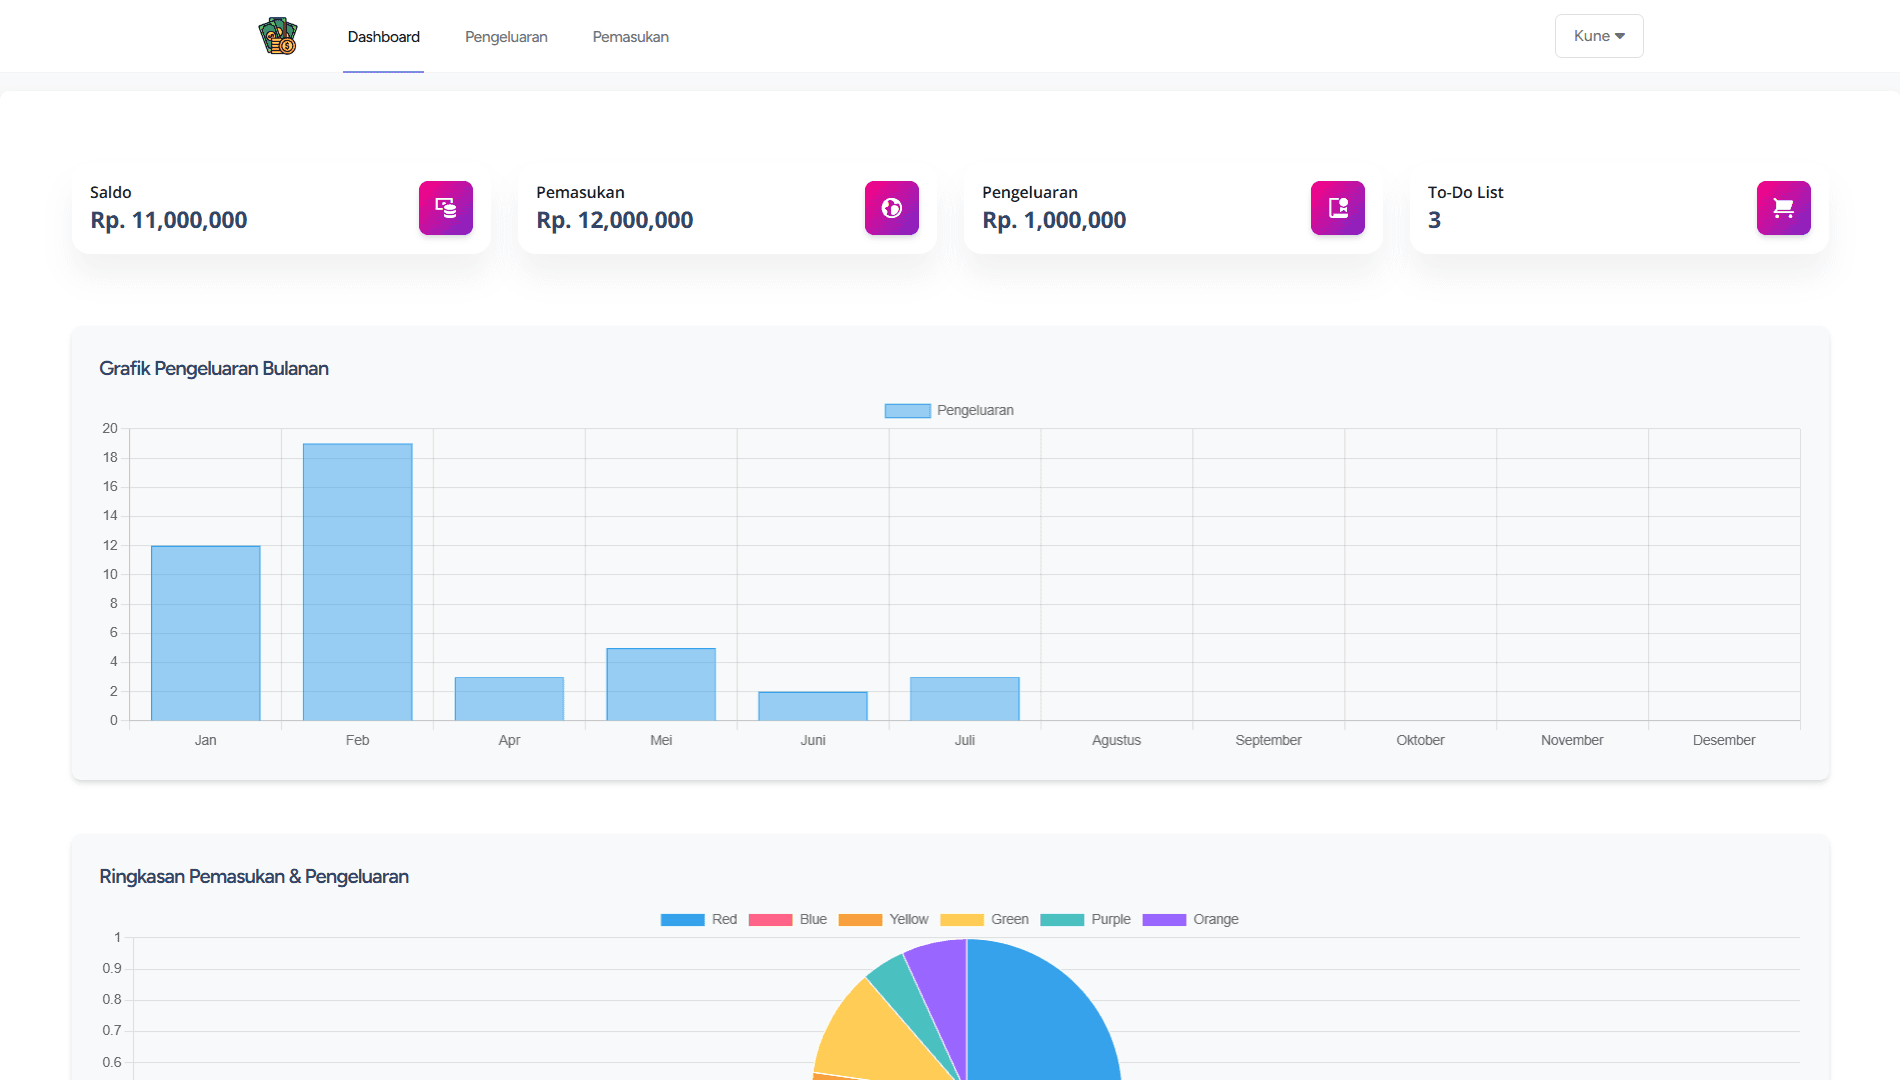The image size is (1900, 1080).
Task: Click the Mei bar in chart
Action: coord(661,684)
